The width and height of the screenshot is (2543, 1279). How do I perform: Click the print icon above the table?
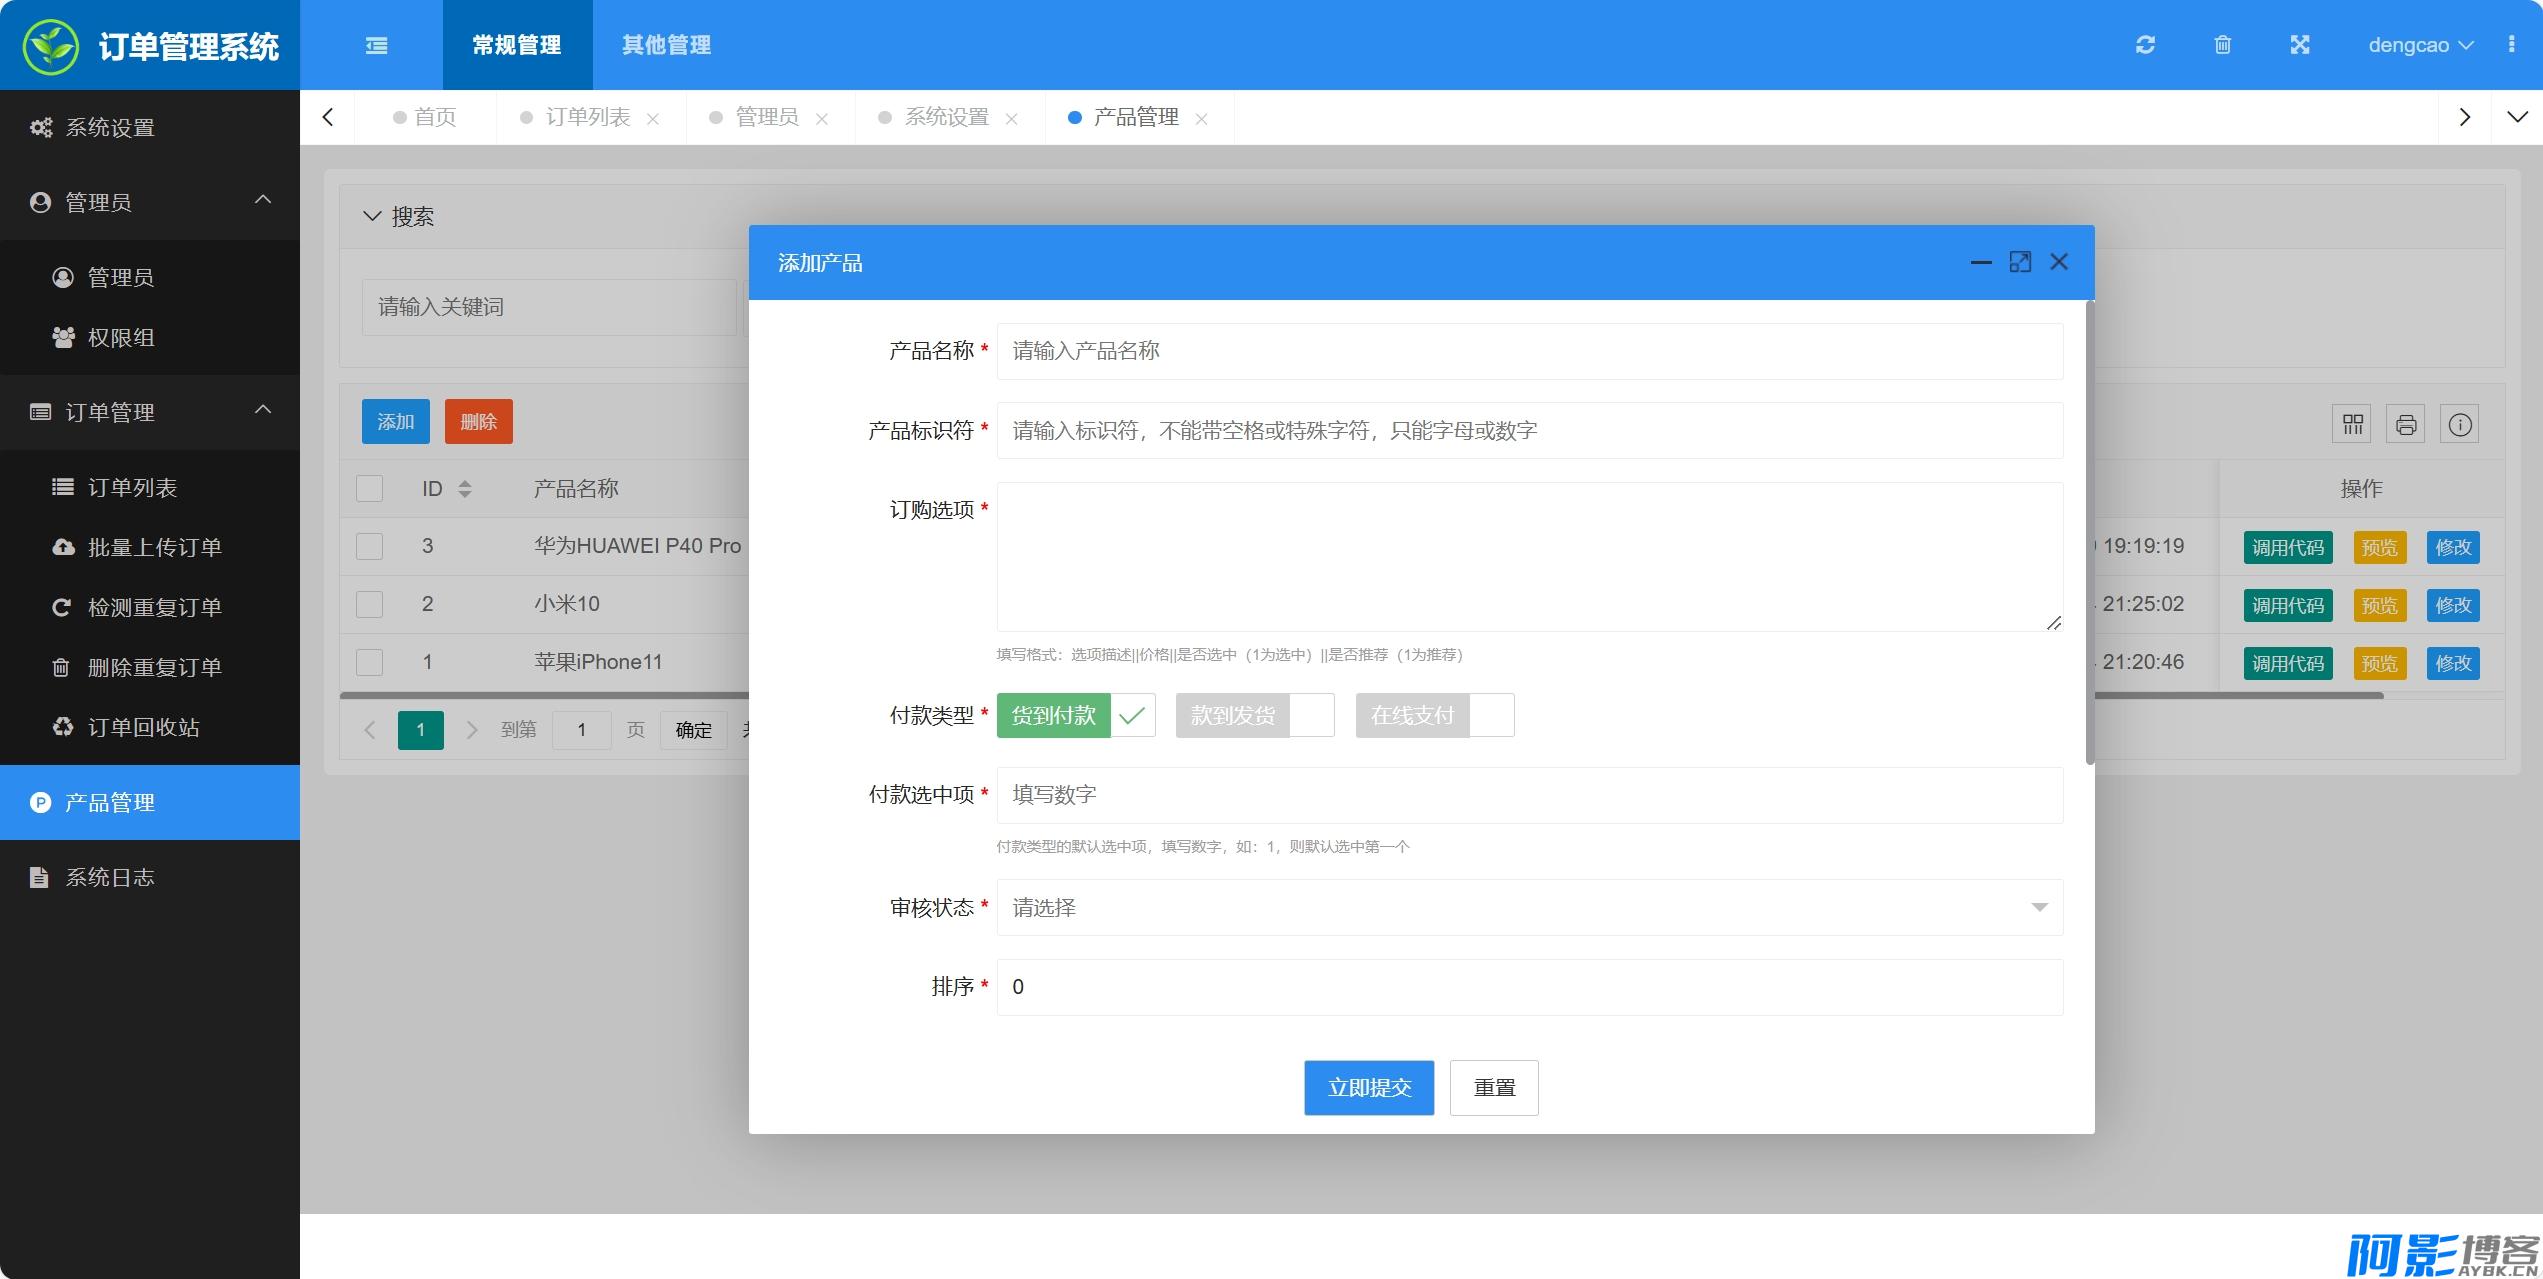2406,425
